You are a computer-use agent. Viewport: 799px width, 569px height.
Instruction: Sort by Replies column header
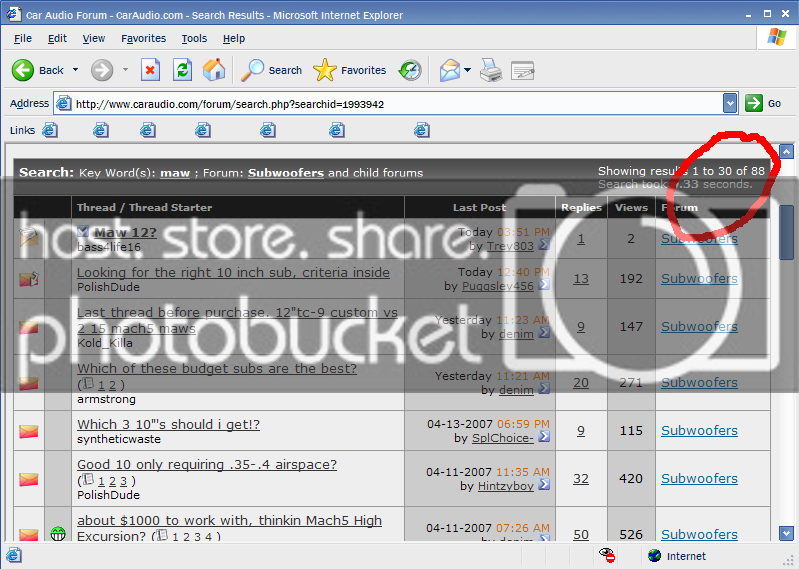pos(581,207)
